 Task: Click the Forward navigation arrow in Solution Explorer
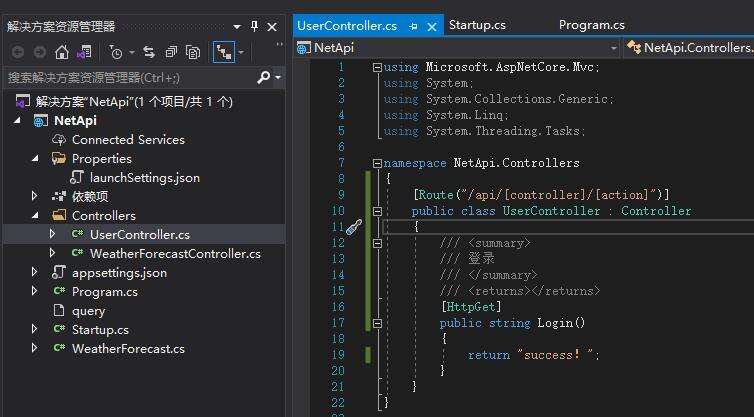(x=39, y=52)
